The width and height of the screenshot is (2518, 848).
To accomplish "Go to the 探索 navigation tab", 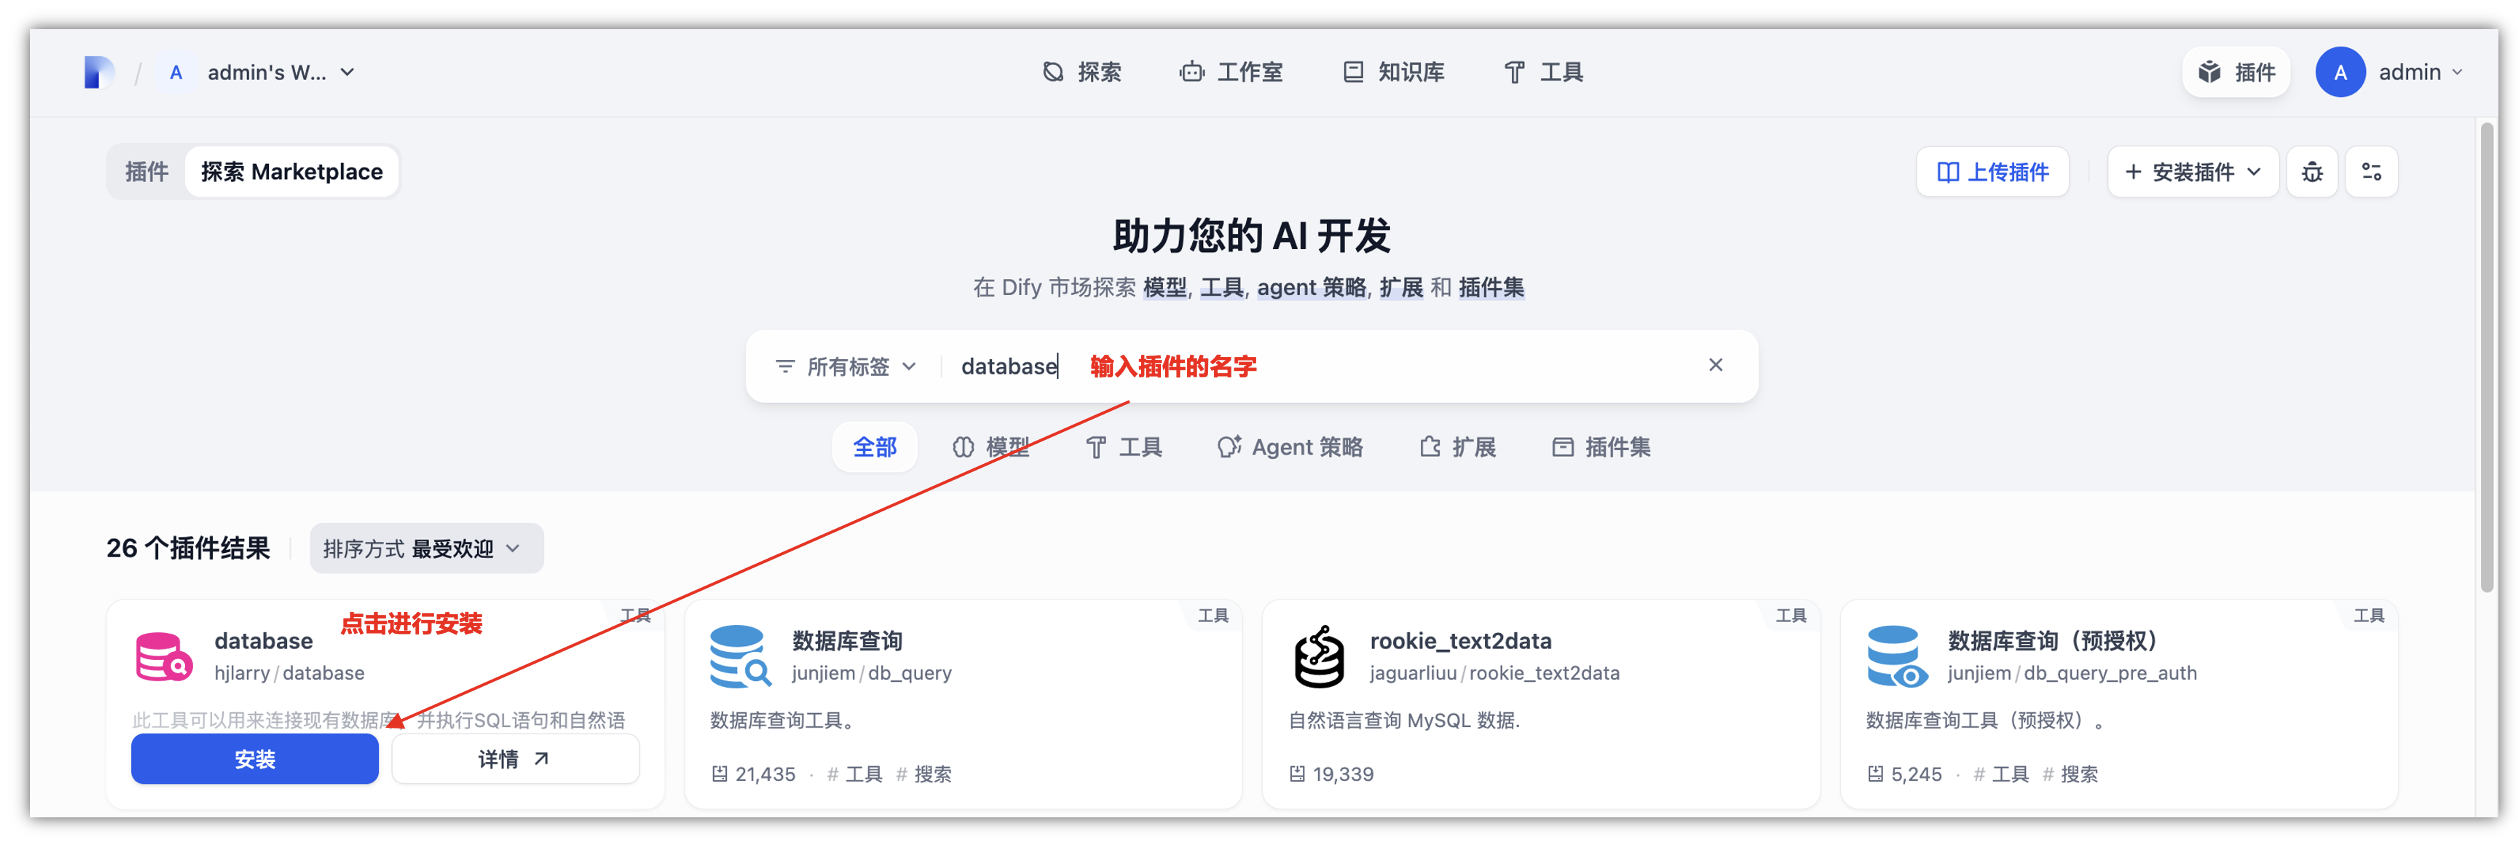I will pos(1082,72).
